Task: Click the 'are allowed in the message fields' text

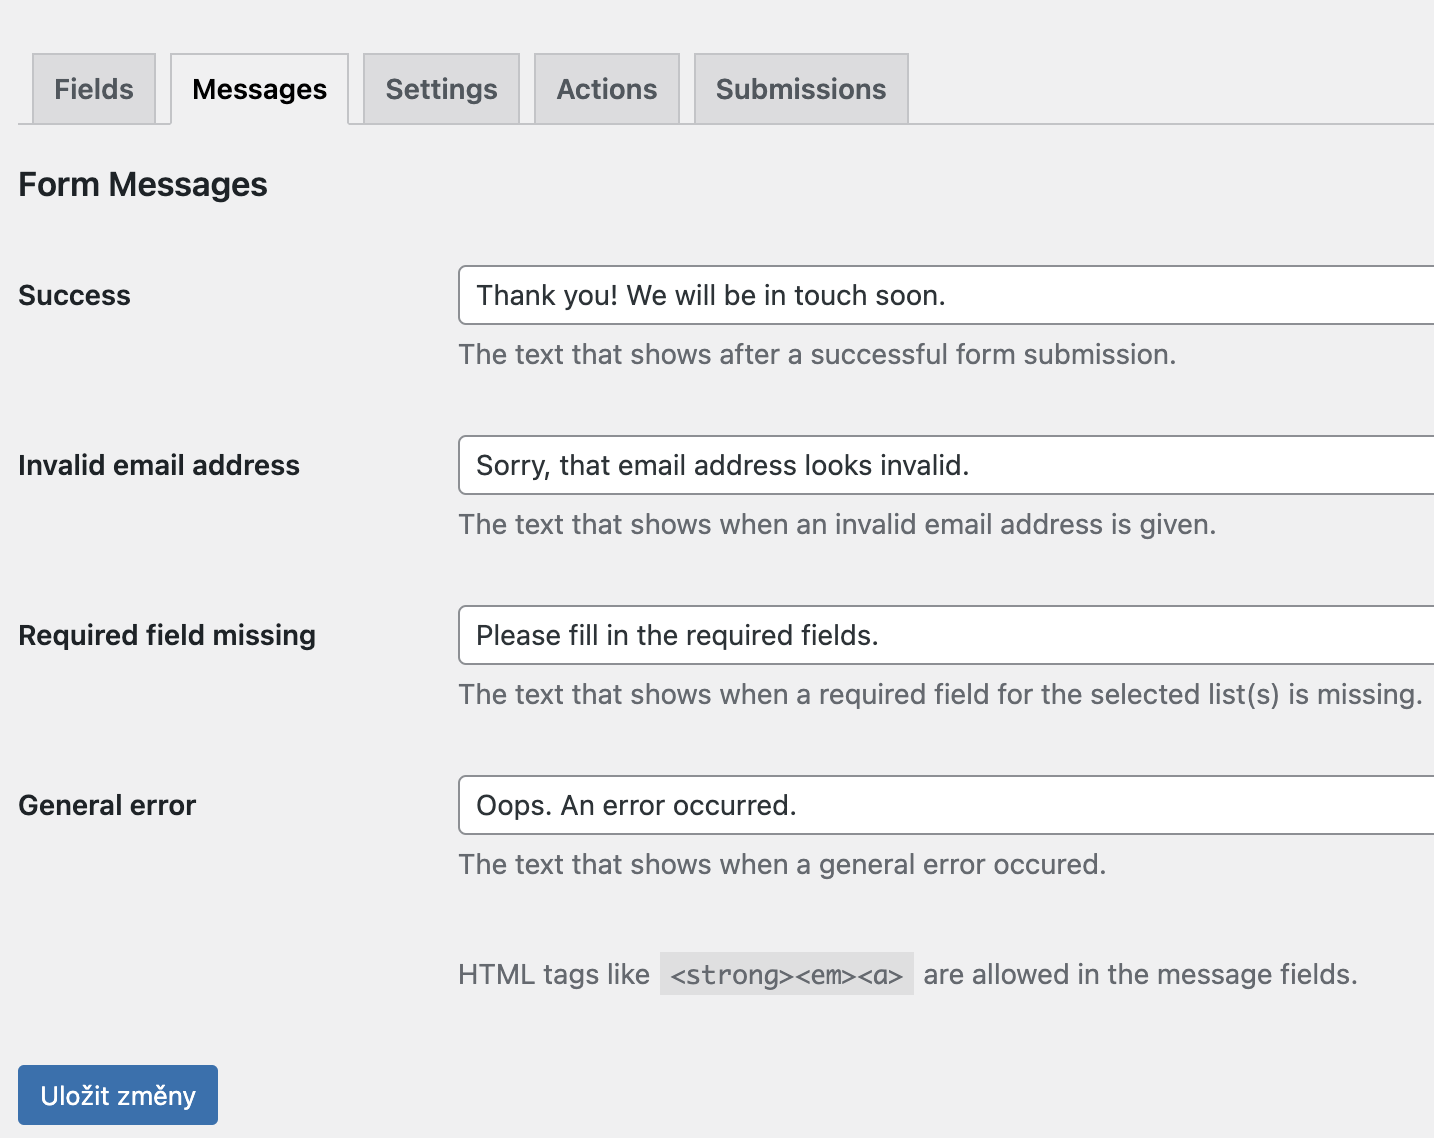Action: tap(1140, 975)
